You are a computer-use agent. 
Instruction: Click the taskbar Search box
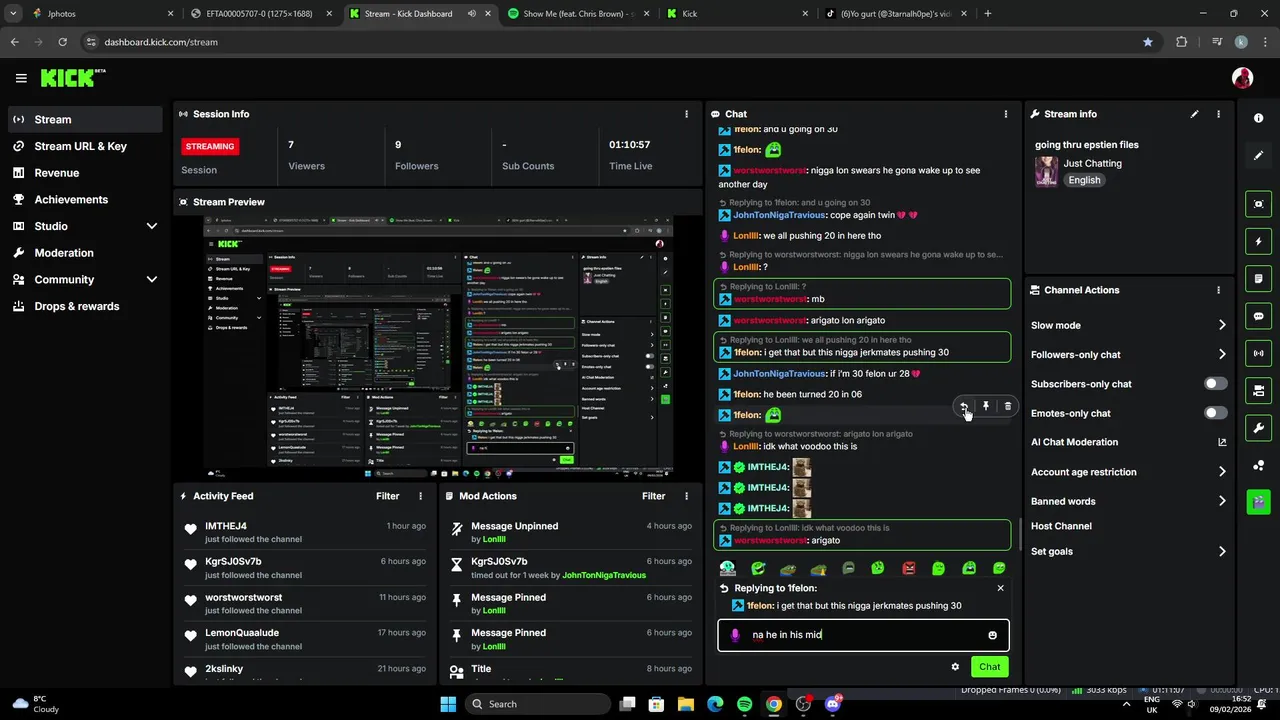(536, 704)
